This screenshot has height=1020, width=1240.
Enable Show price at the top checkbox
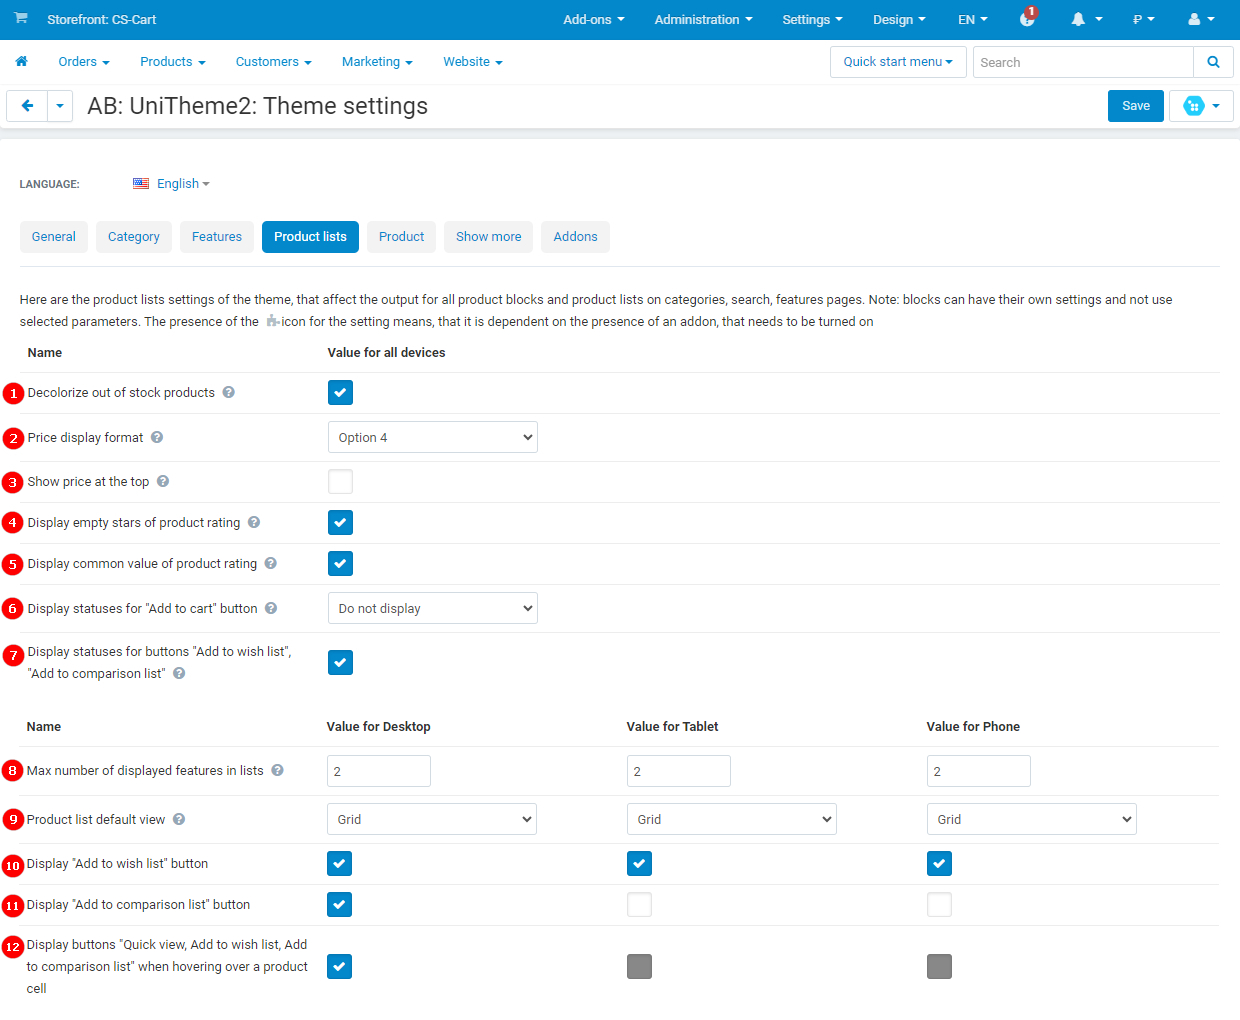[x=340, y=482]
